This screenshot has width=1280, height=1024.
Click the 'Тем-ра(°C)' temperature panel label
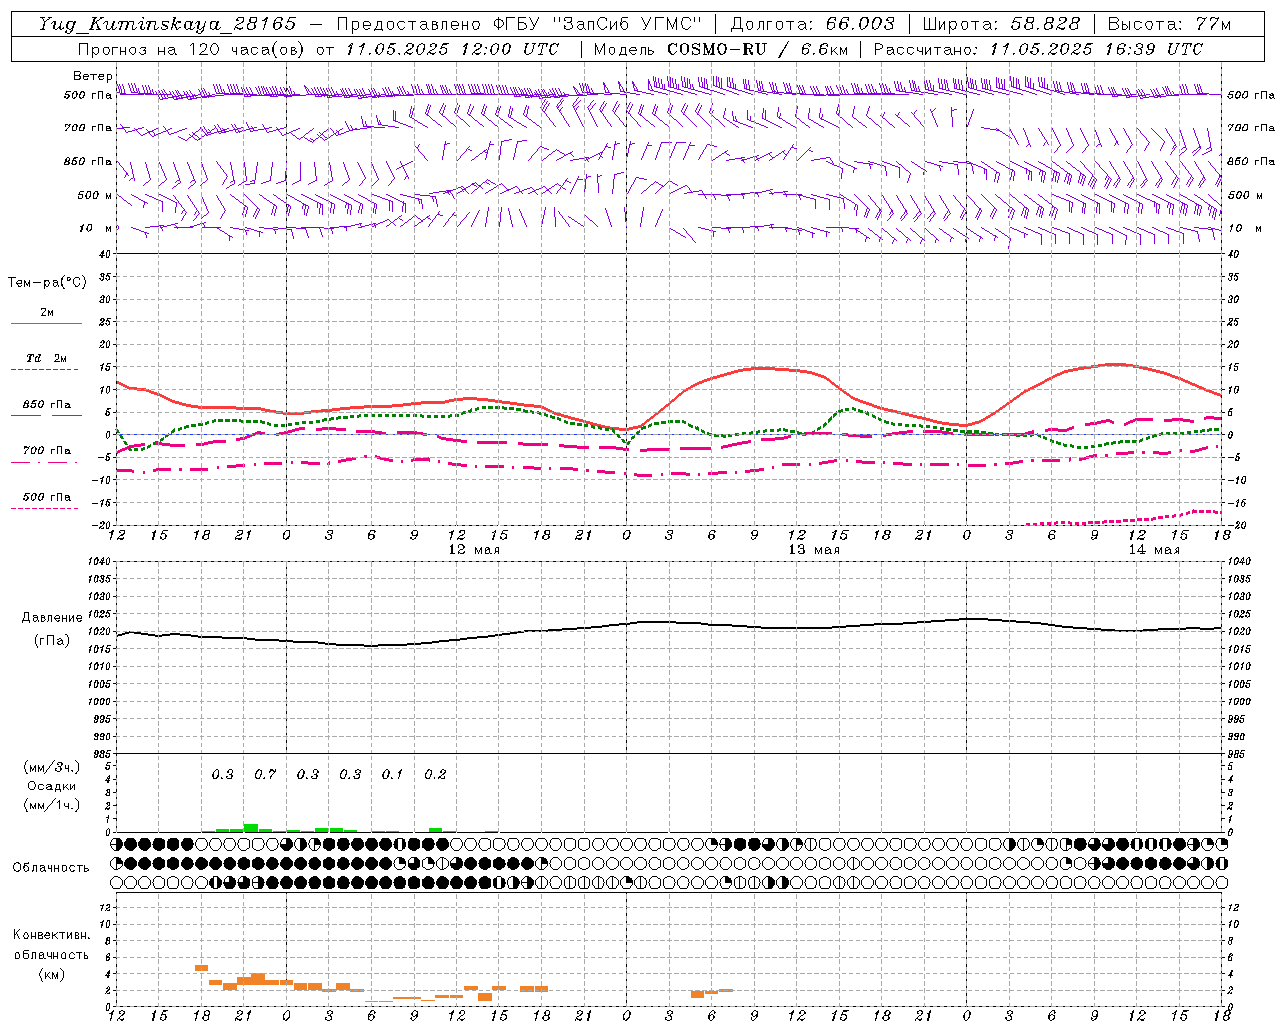tap(47, 283)
